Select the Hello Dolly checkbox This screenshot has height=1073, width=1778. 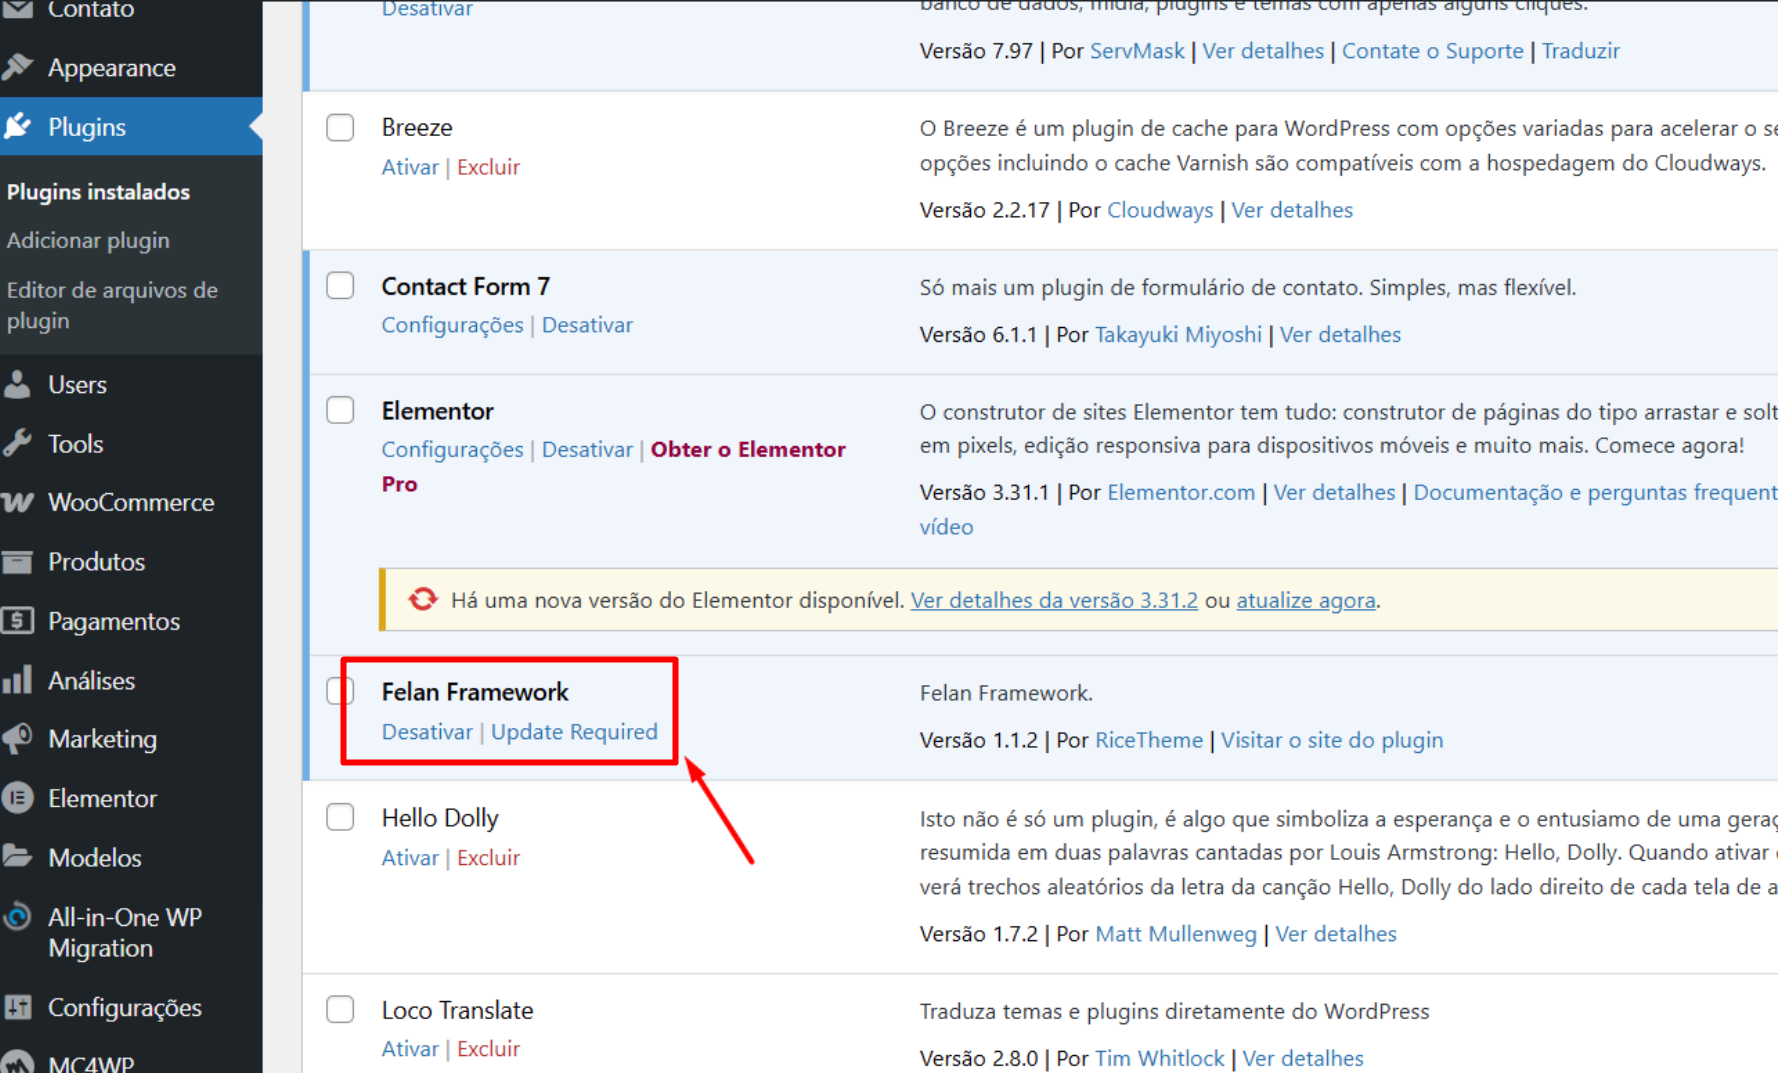340,817
